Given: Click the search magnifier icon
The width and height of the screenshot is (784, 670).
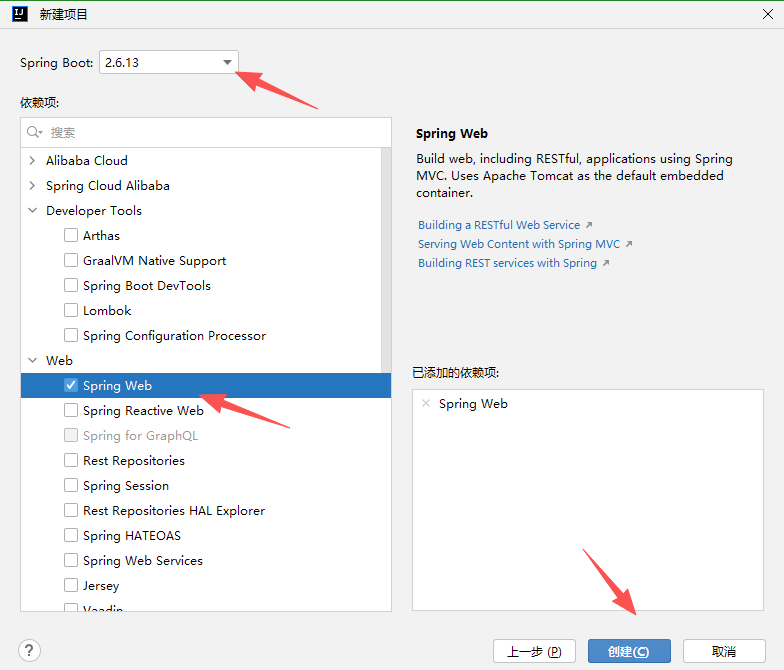Looking at the screenshot, I should pos(35,132).
